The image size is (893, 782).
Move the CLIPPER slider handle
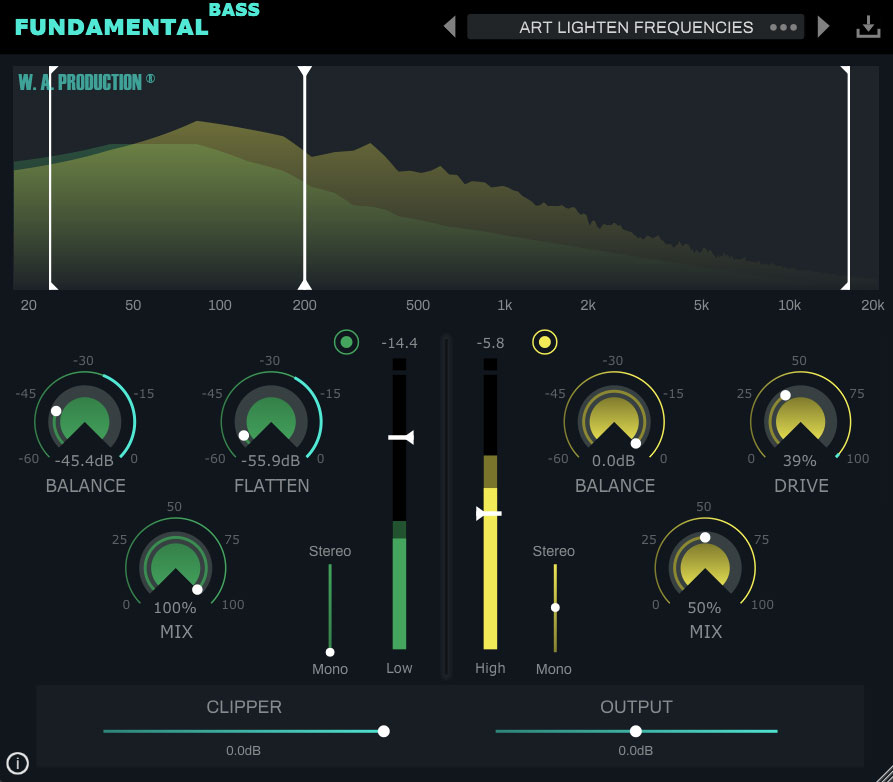tap(383, 731)
